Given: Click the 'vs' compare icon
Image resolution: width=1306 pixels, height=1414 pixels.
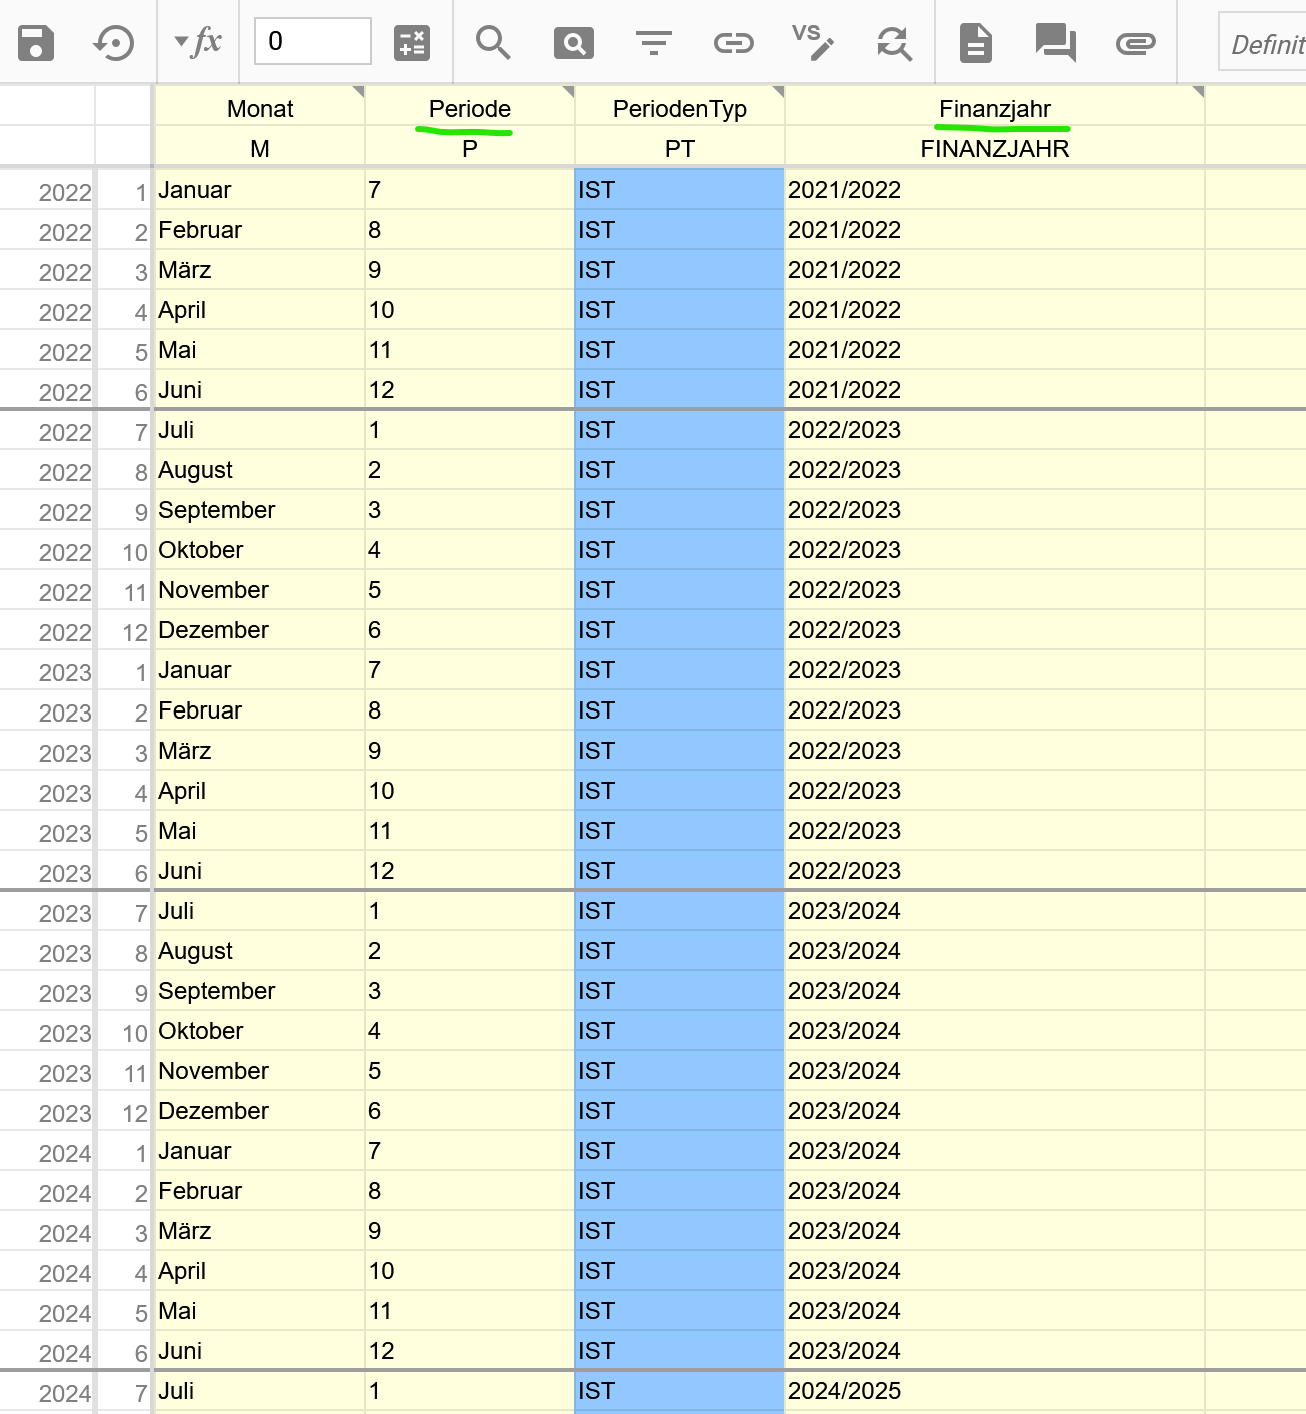Looking at the screenshot, I should pos(813,41).
